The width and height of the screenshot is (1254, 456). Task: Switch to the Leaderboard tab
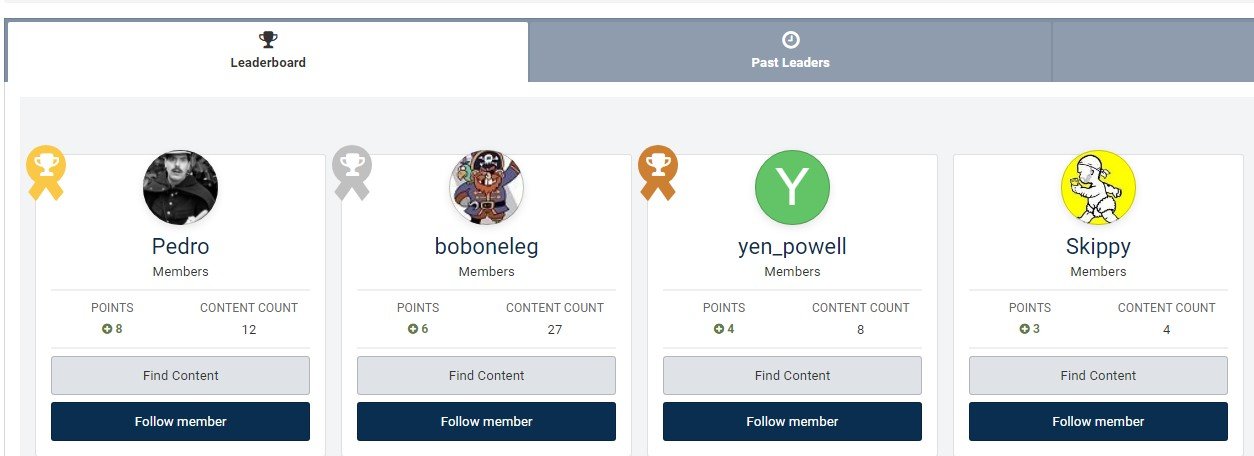click(x=268, y=52)
